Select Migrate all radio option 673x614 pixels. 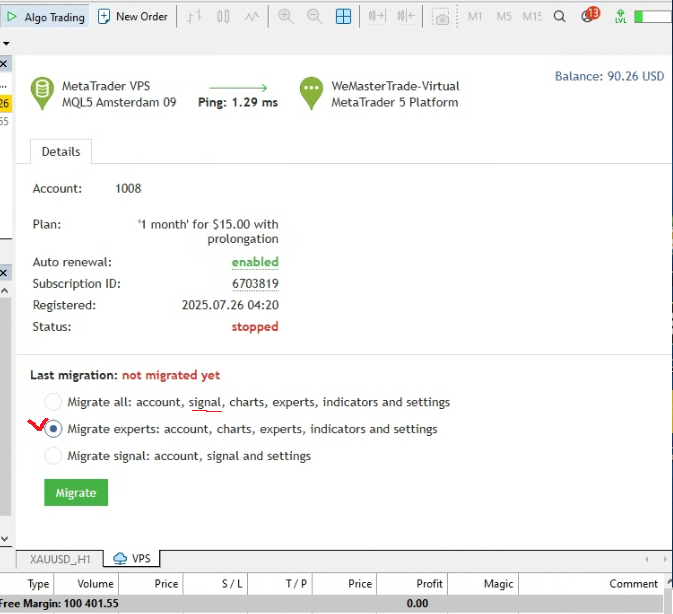(53, 402)
